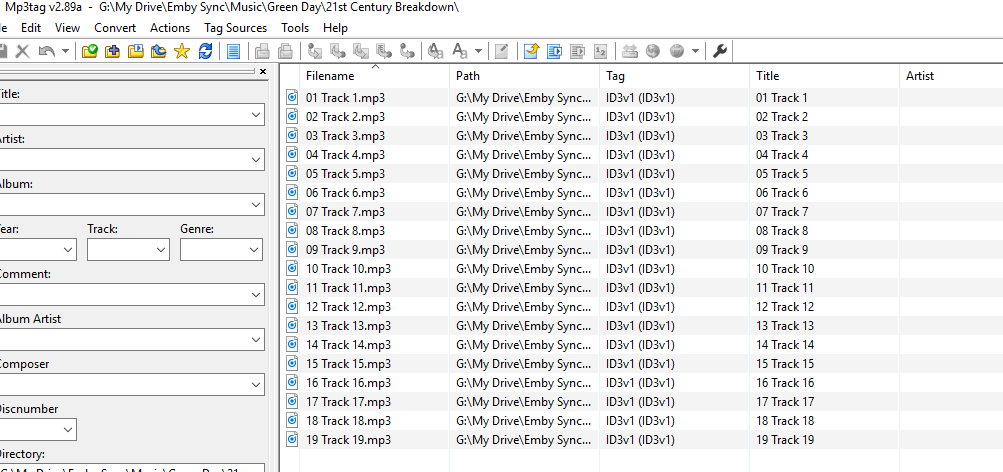Click the file icon of 15 Track 15.mp3

coord(292,363)
